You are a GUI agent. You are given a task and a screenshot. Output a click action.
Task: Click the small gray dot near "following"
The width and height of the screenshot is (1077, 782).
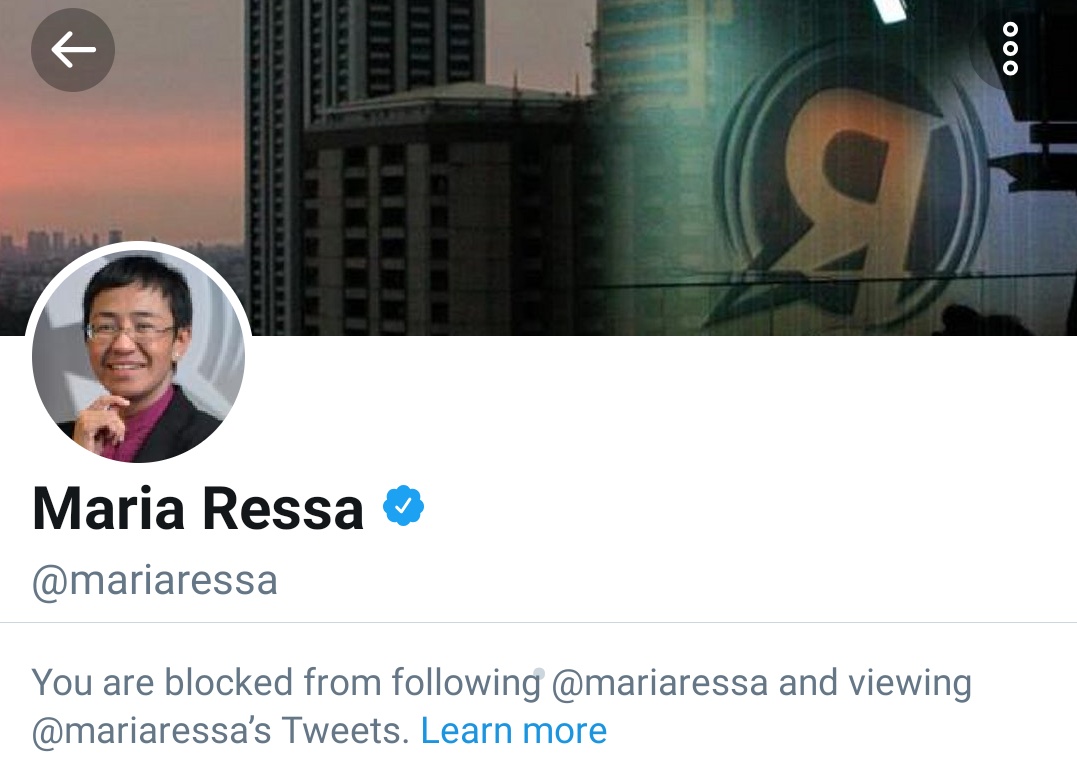tap(539, 674)
